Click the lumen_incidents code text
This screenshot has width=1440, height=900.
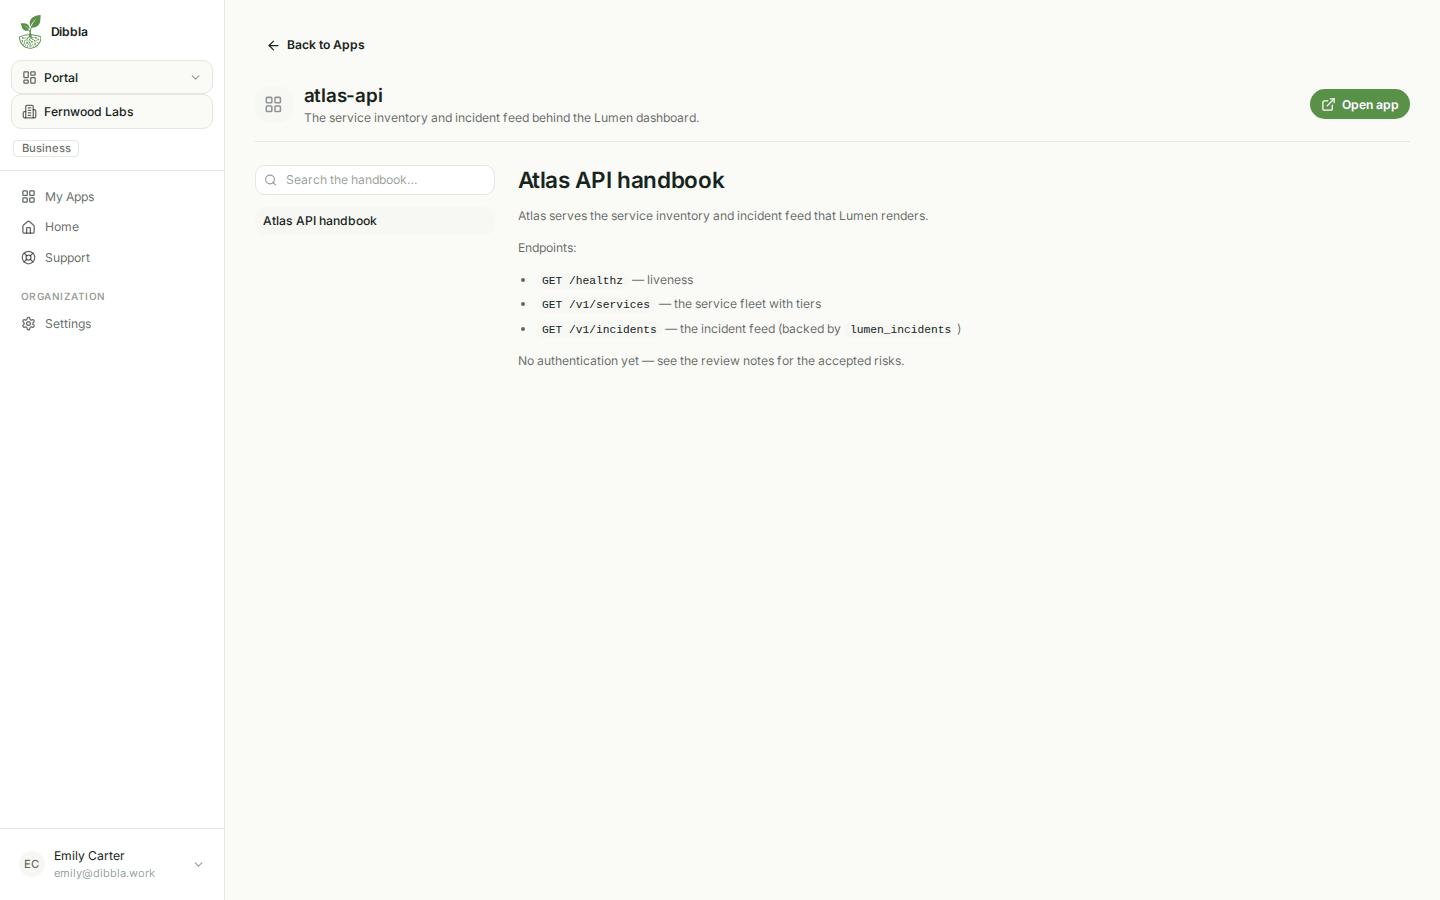click(x=900, y=329)
